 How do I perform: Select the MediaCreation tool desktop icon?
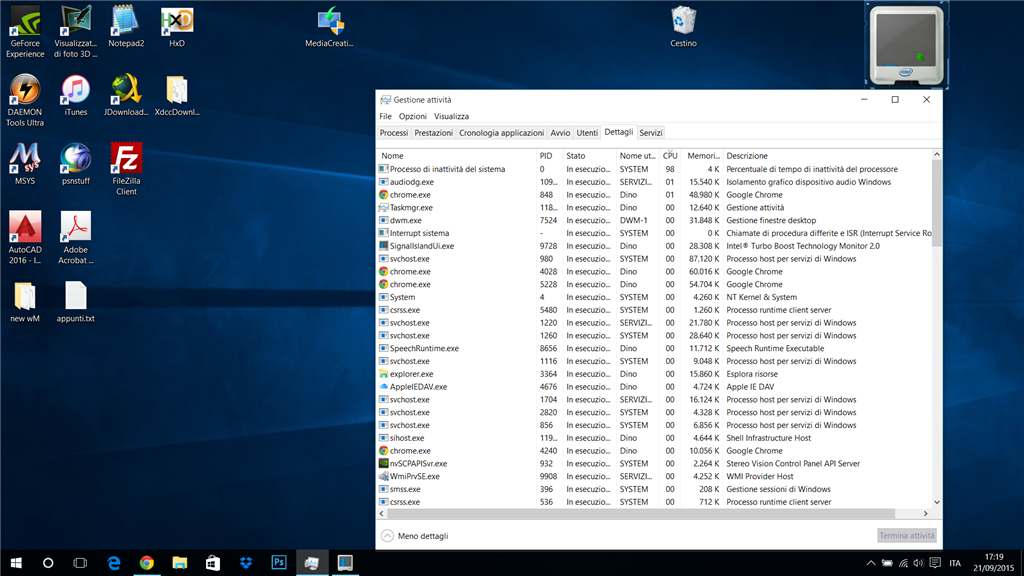point(329,26)
